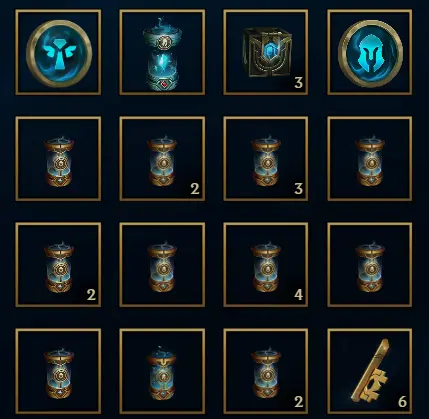Click last capsule in the second row
Viewport: 429px width, 419px height.
[370, 159]
